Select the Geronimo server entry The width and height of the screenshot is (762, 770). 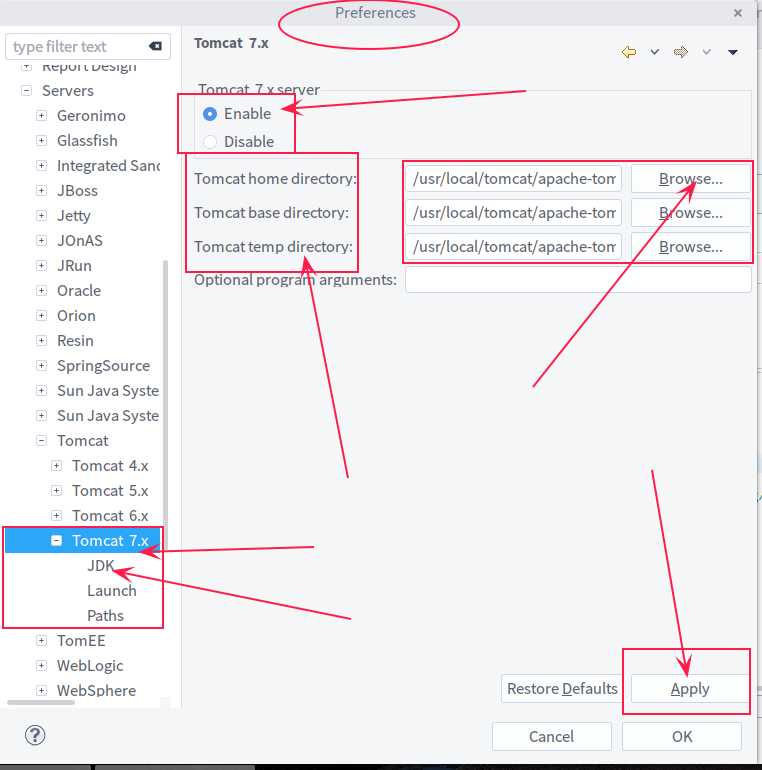[x=91, y=116]
